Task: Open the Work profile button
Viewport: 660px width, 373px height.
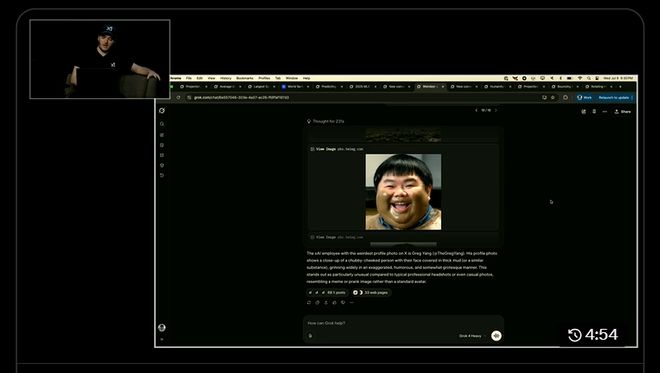Action: coord(584,97)
